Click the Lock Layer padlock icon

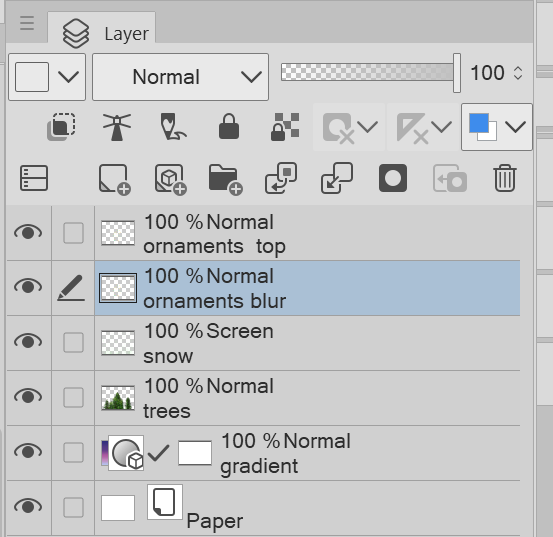pyautogui.click(x=229, y=126)
